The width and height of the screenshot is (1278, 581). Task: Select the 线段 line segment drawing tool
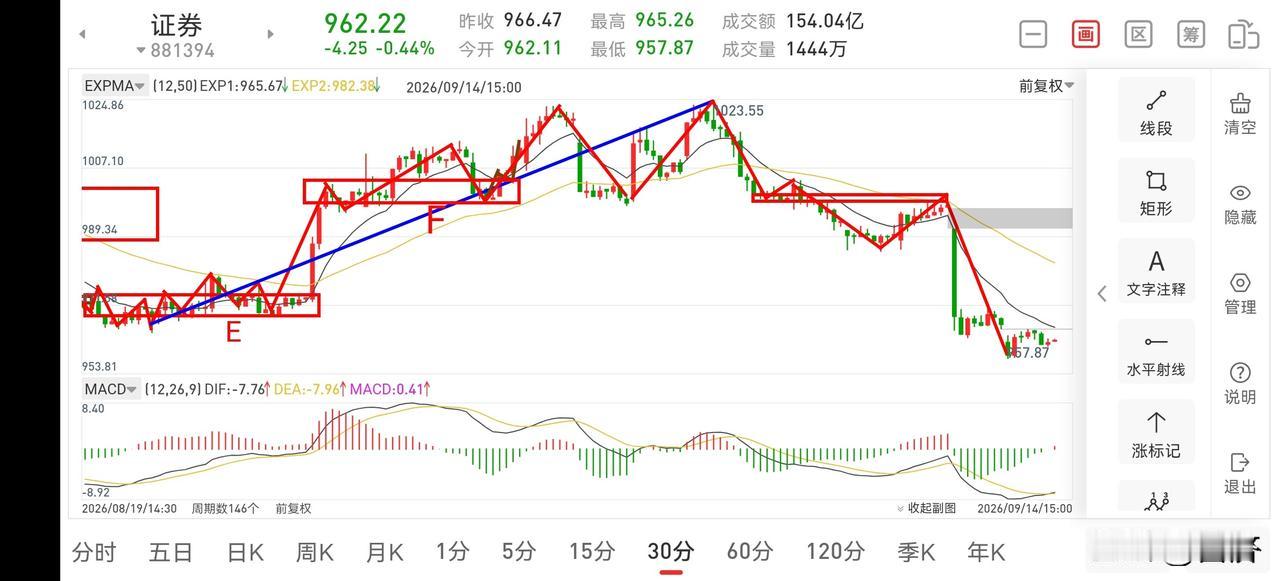[1156, 111]
